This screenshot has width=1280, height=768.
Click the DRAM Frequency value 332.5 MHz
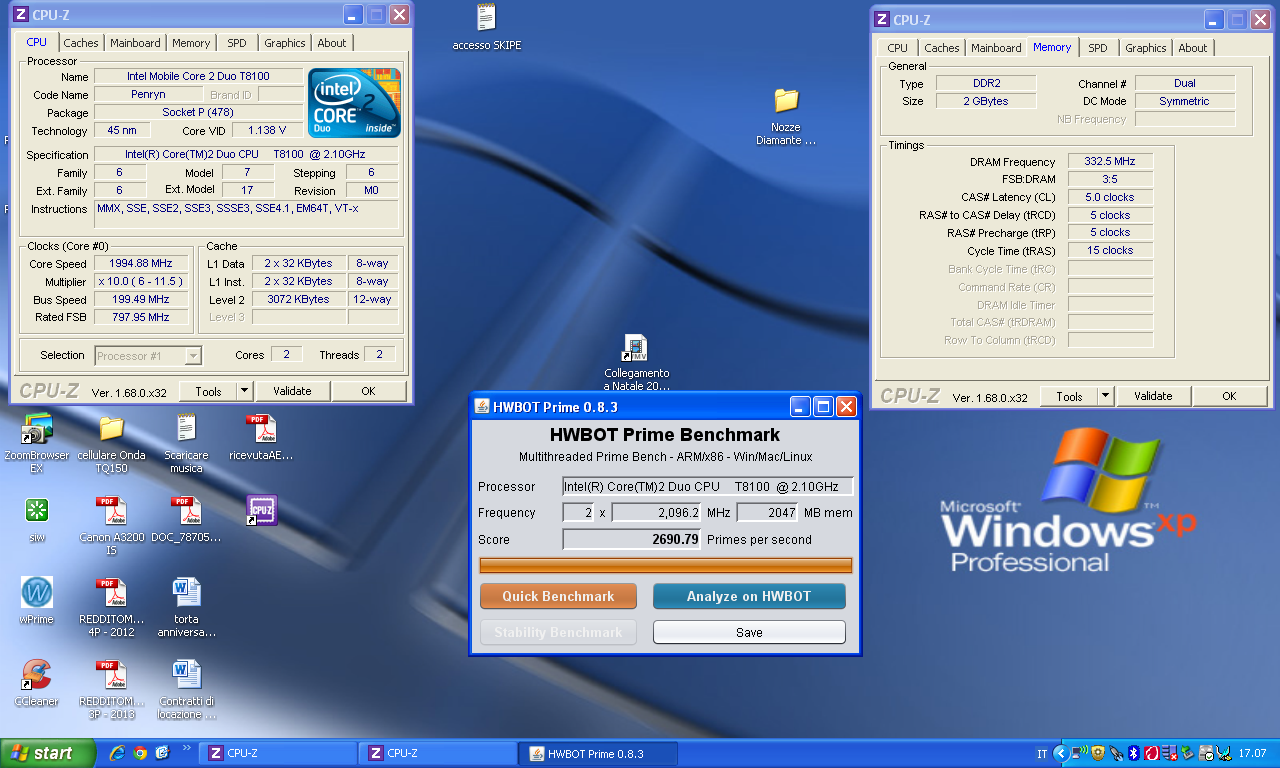[x=1110, y=162]
